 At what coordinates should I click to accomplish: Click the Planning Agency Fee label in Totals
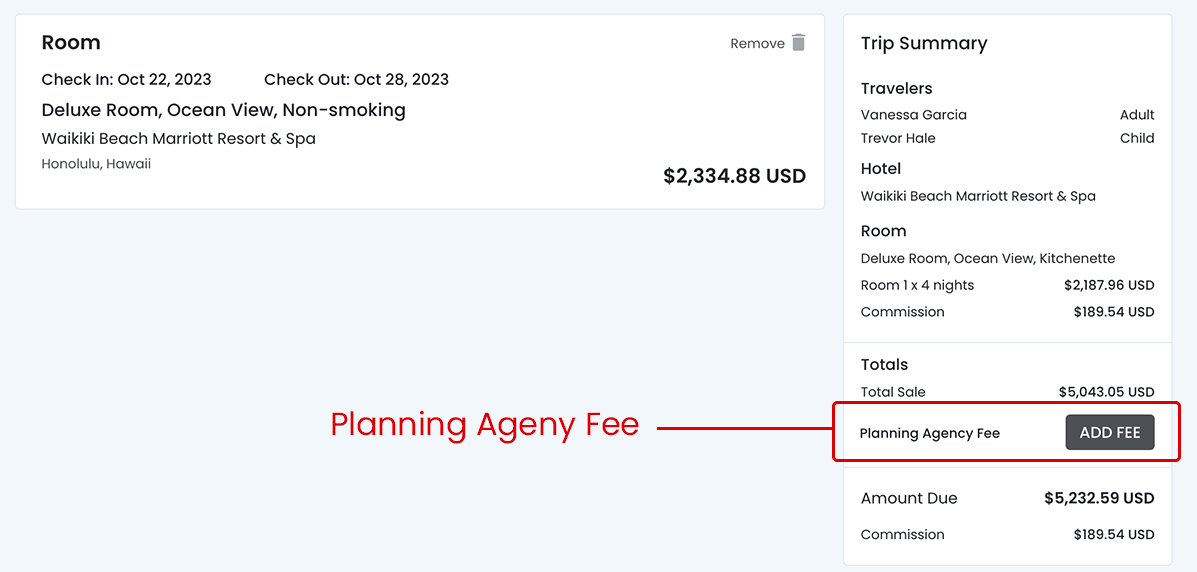pos(929,433)
